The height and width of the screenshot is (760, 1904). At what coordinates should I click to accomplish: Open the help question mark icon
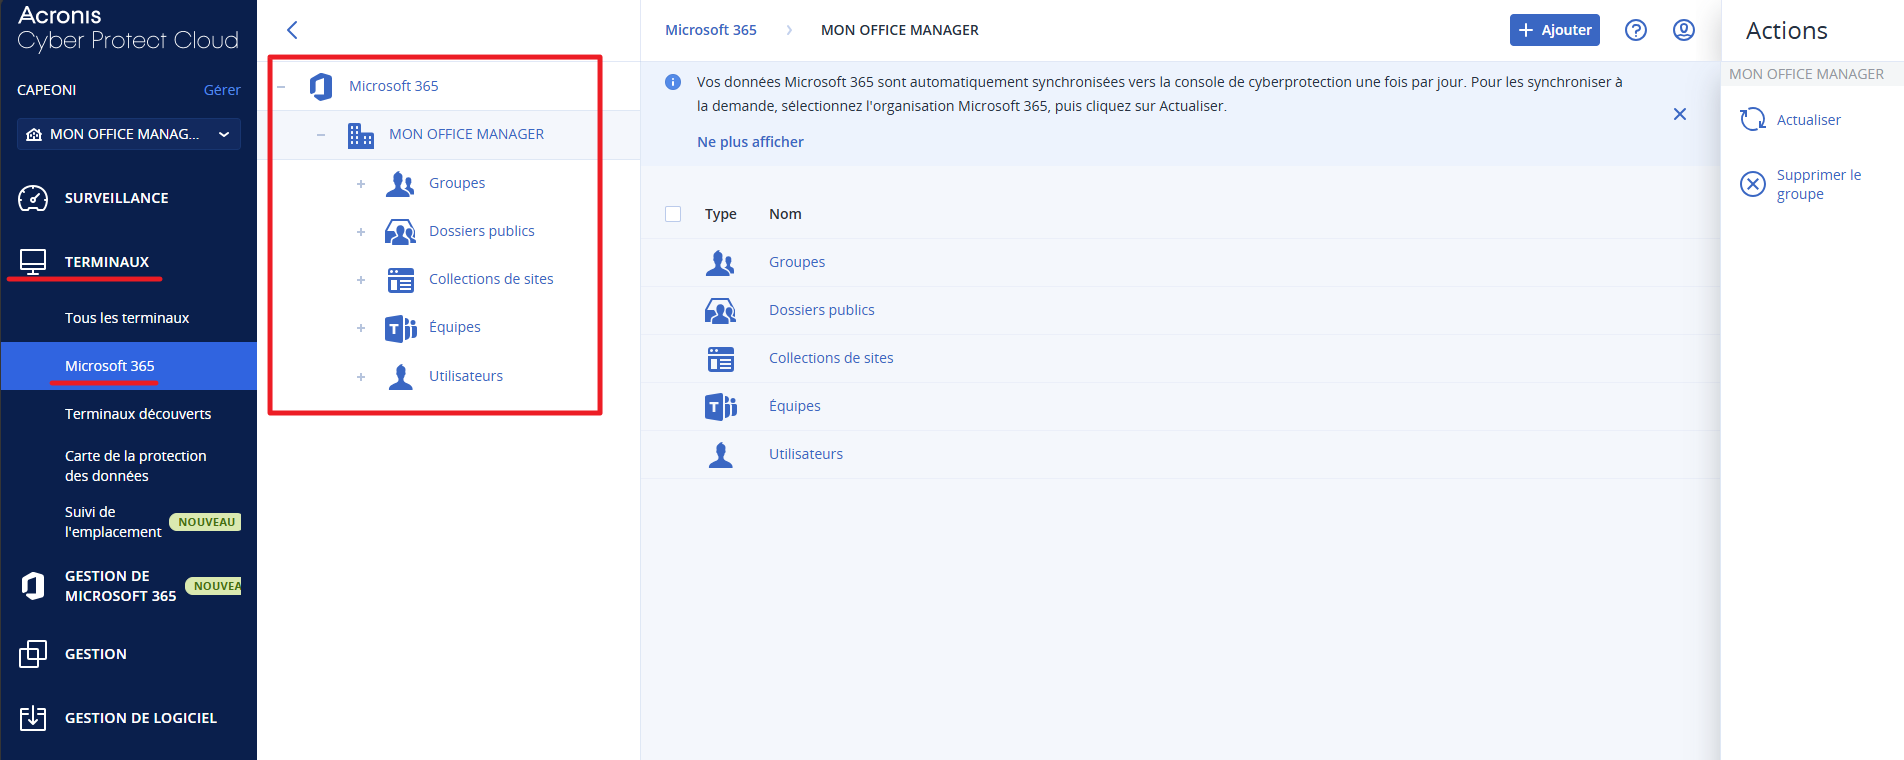[1636, 30]
